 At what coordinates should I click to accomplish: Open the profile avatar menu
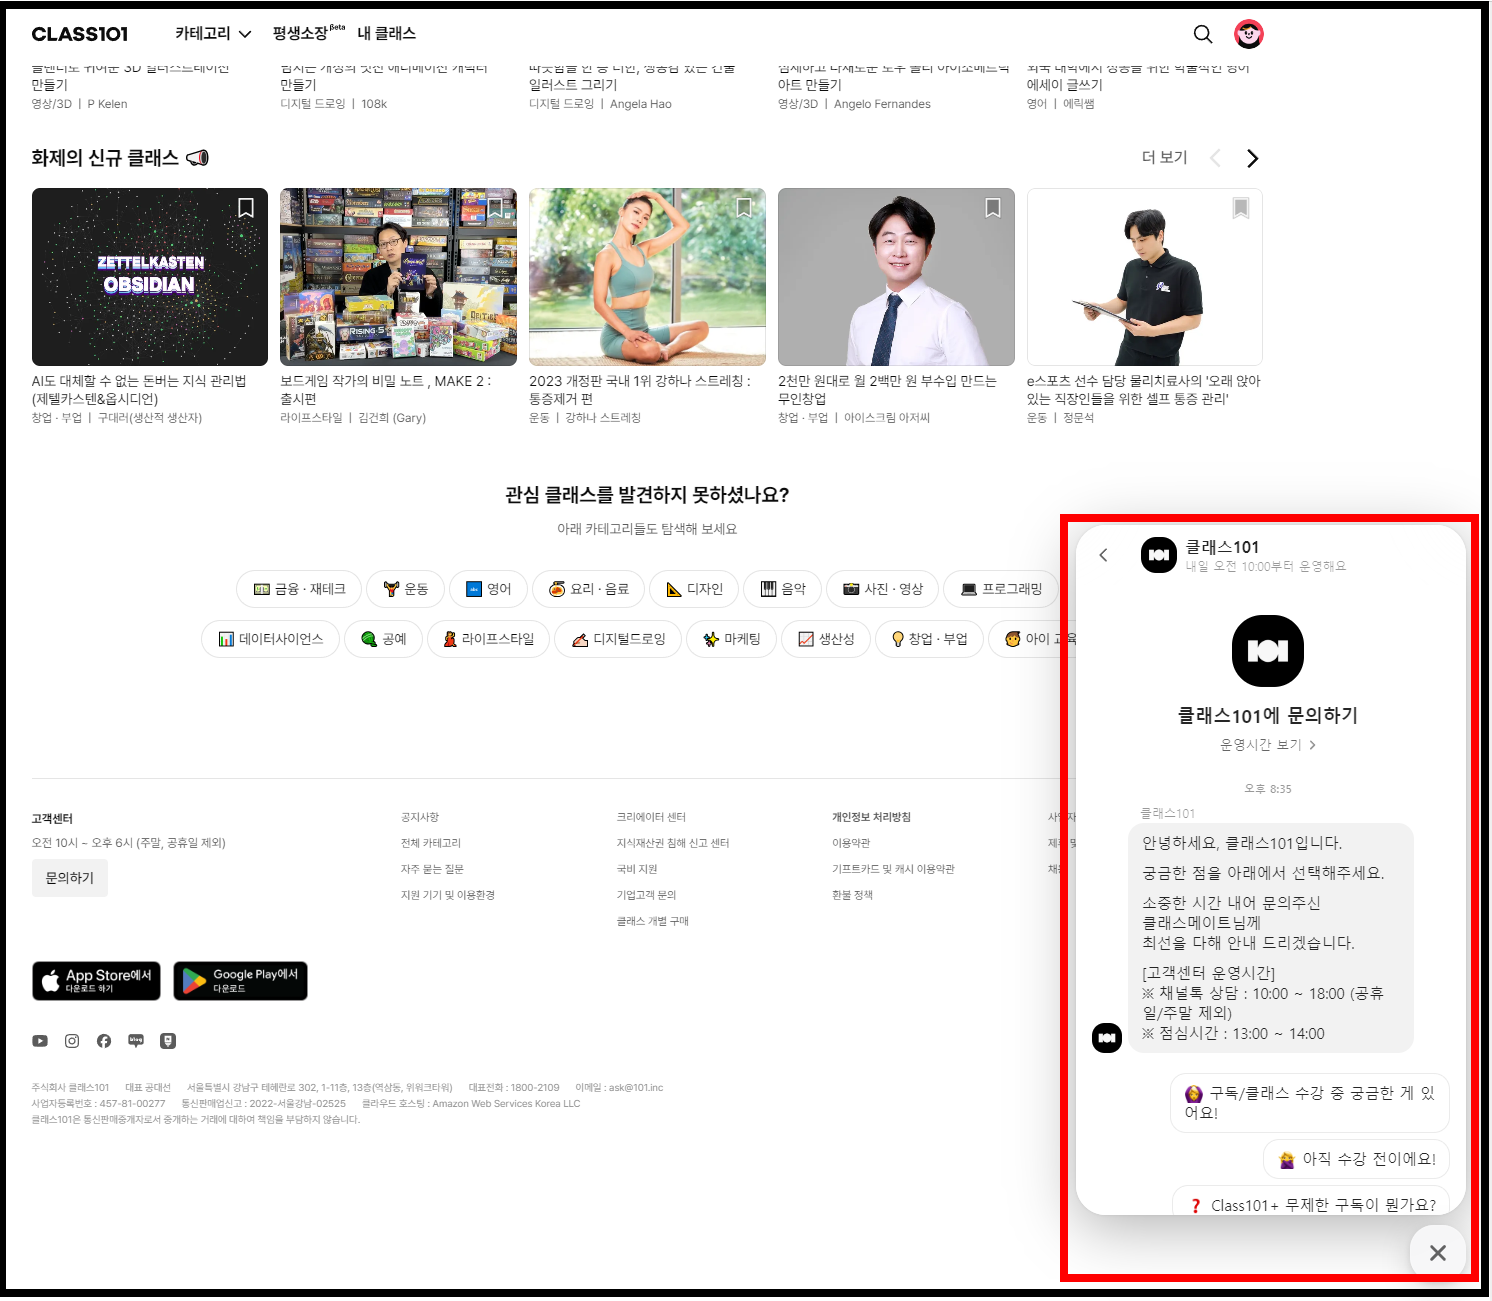[1249, 34]
